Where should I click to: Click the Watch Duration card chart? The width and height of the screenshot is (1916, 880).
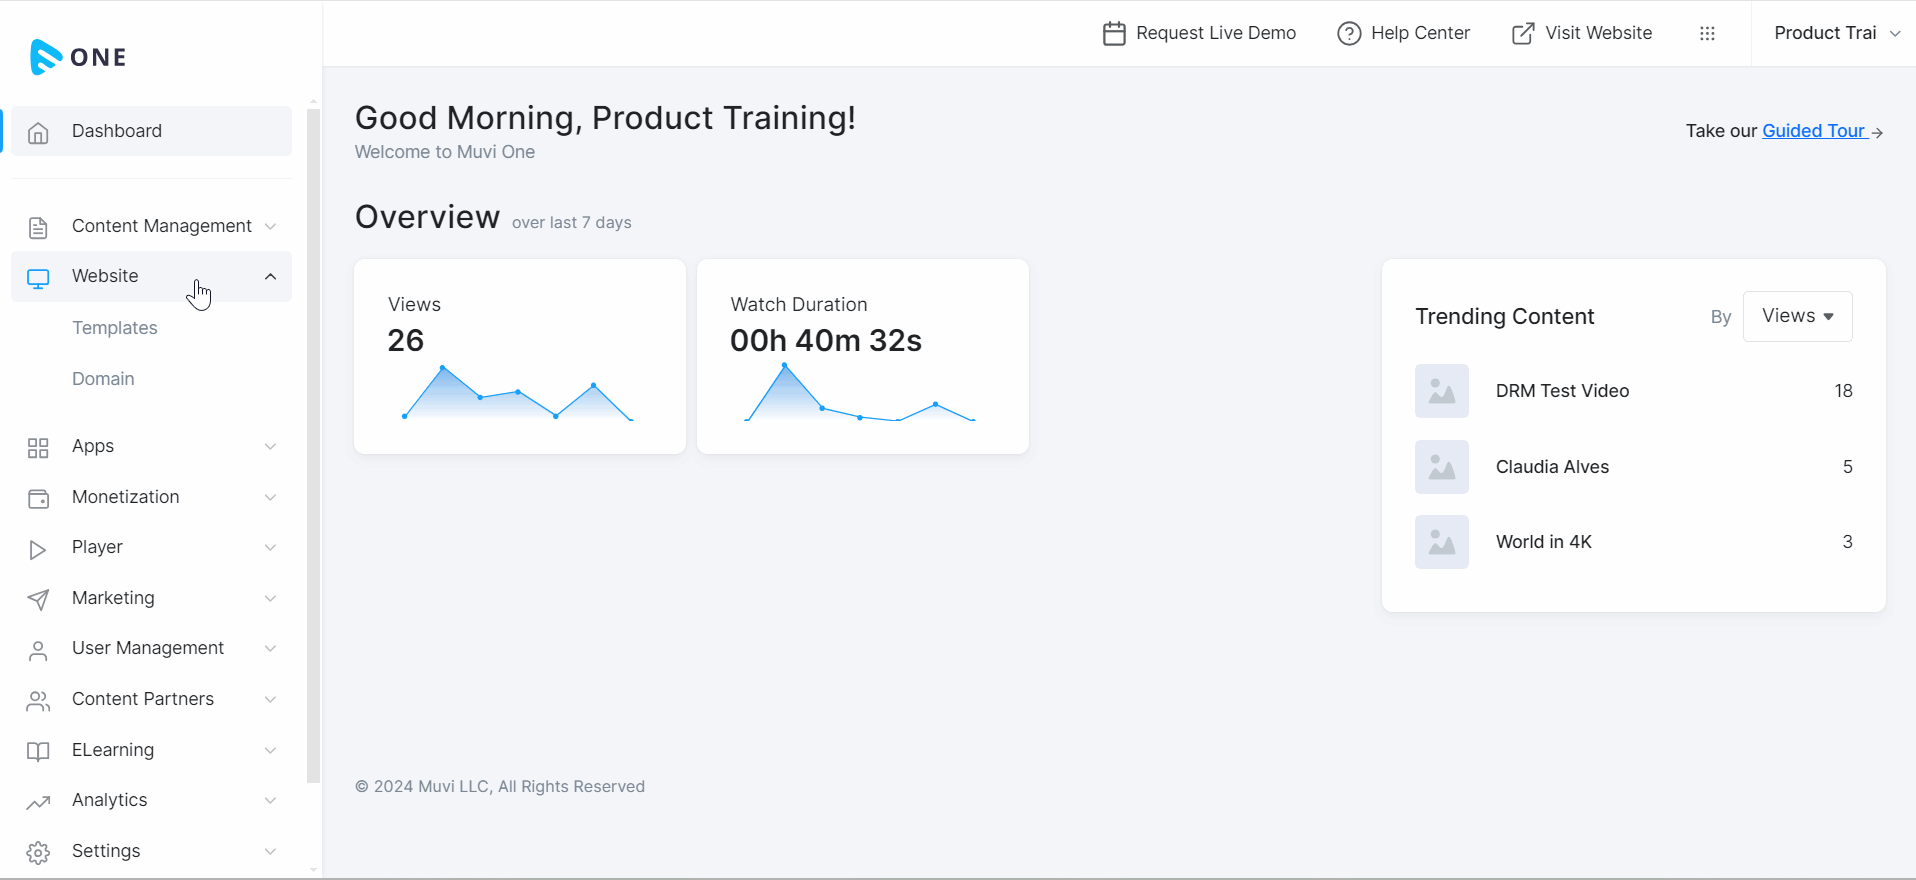pos(860,392)
